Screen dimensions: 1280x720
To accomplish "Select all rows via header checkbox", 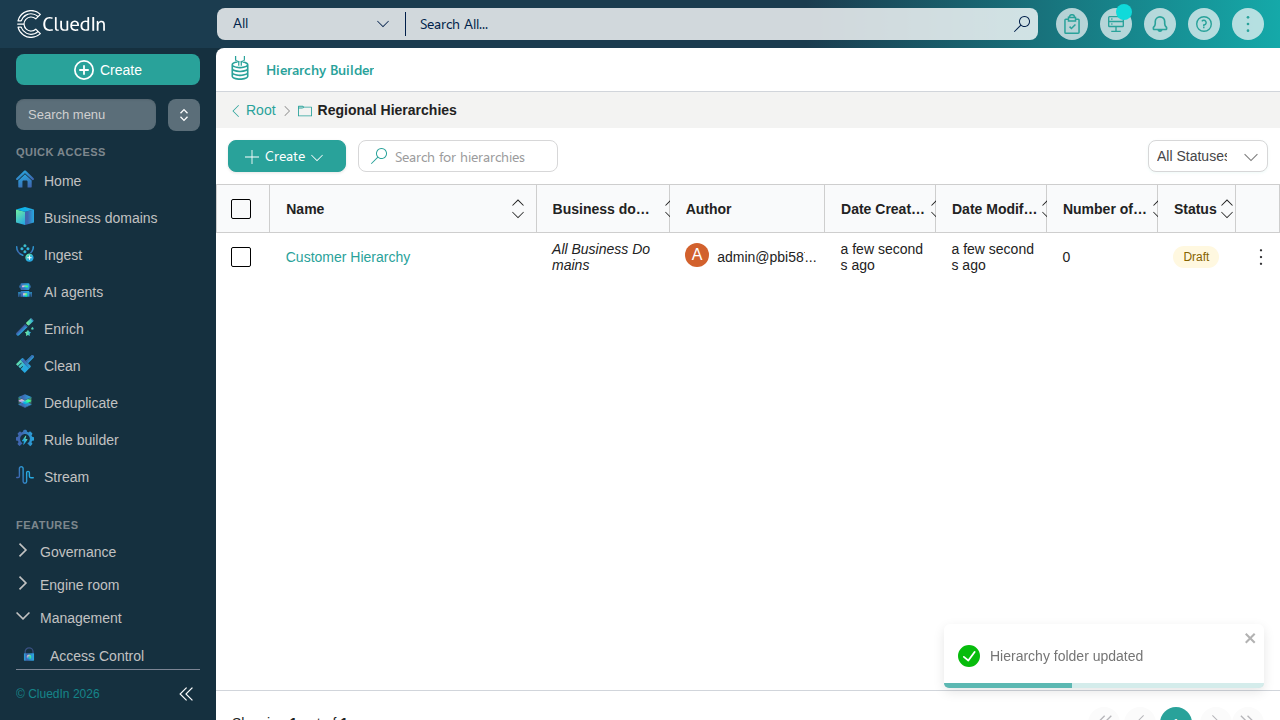I will pyautogui.click(x=241, y=209).
